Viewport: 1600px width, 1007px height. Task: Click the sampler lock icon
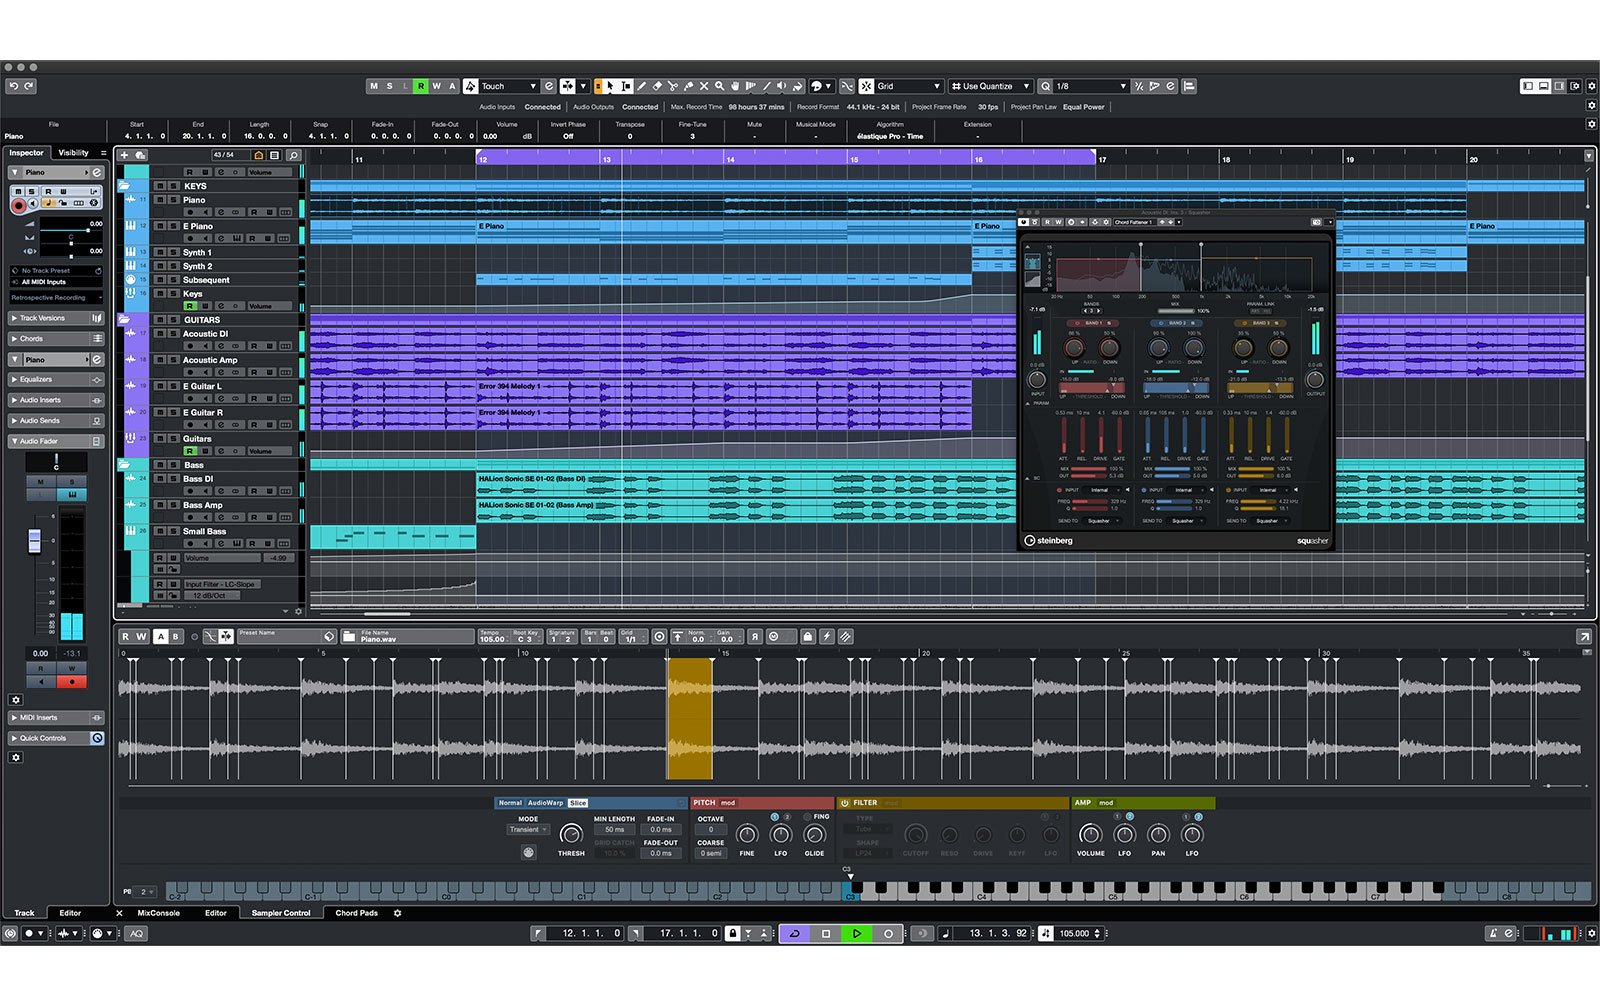click(x=807, y=636)
